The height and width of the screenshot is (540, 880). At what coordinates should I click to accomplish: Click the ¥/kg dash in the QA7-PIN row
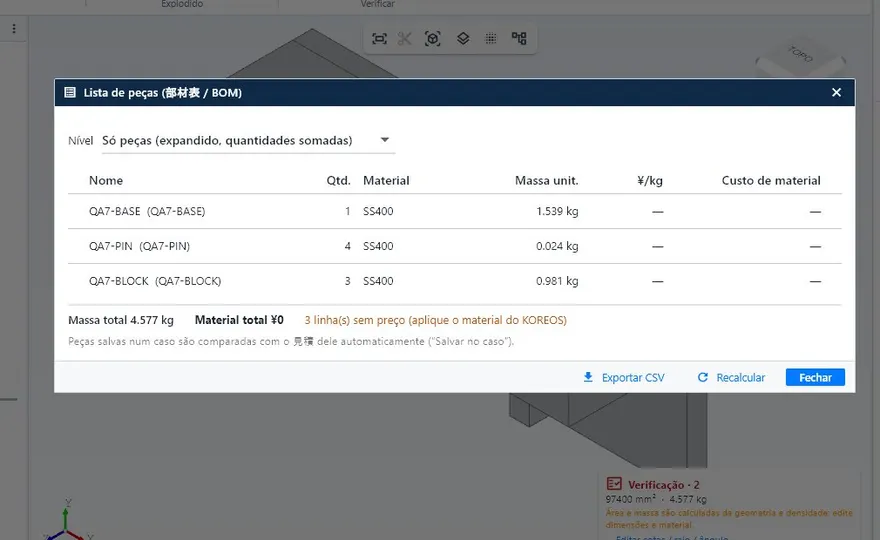657,246
